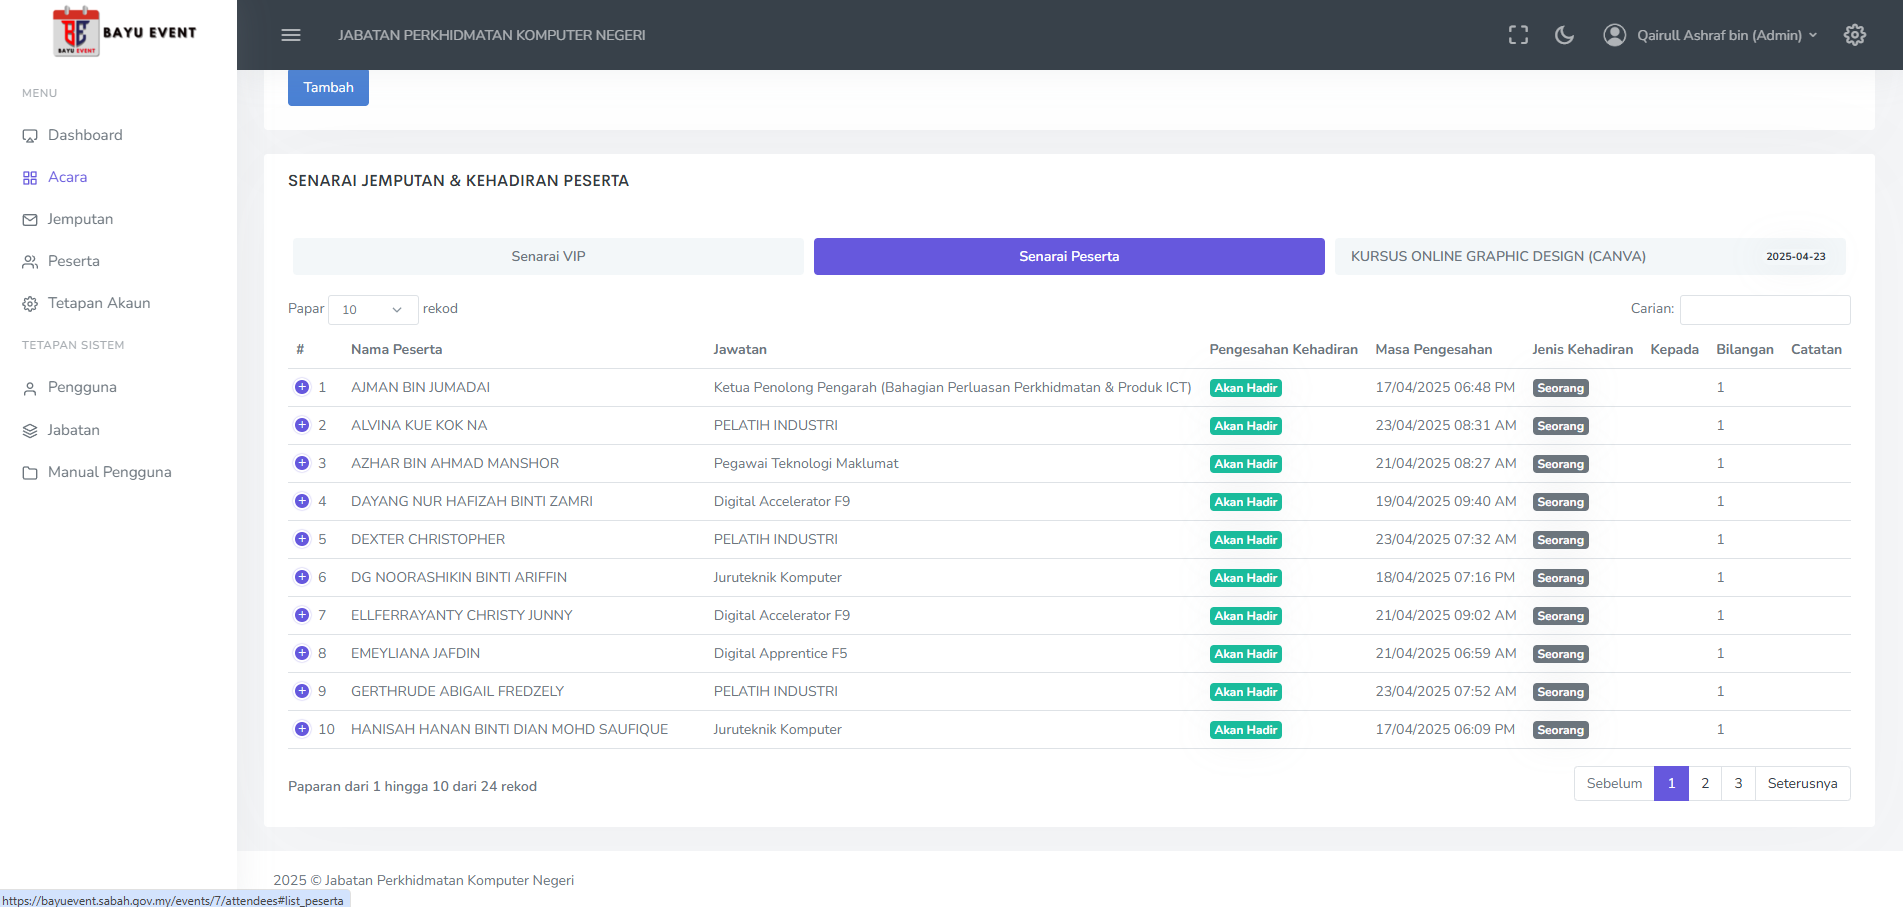Open Jabatan in the sidebar
This screenshot has width=1903, height=907.
click(73, 430)
